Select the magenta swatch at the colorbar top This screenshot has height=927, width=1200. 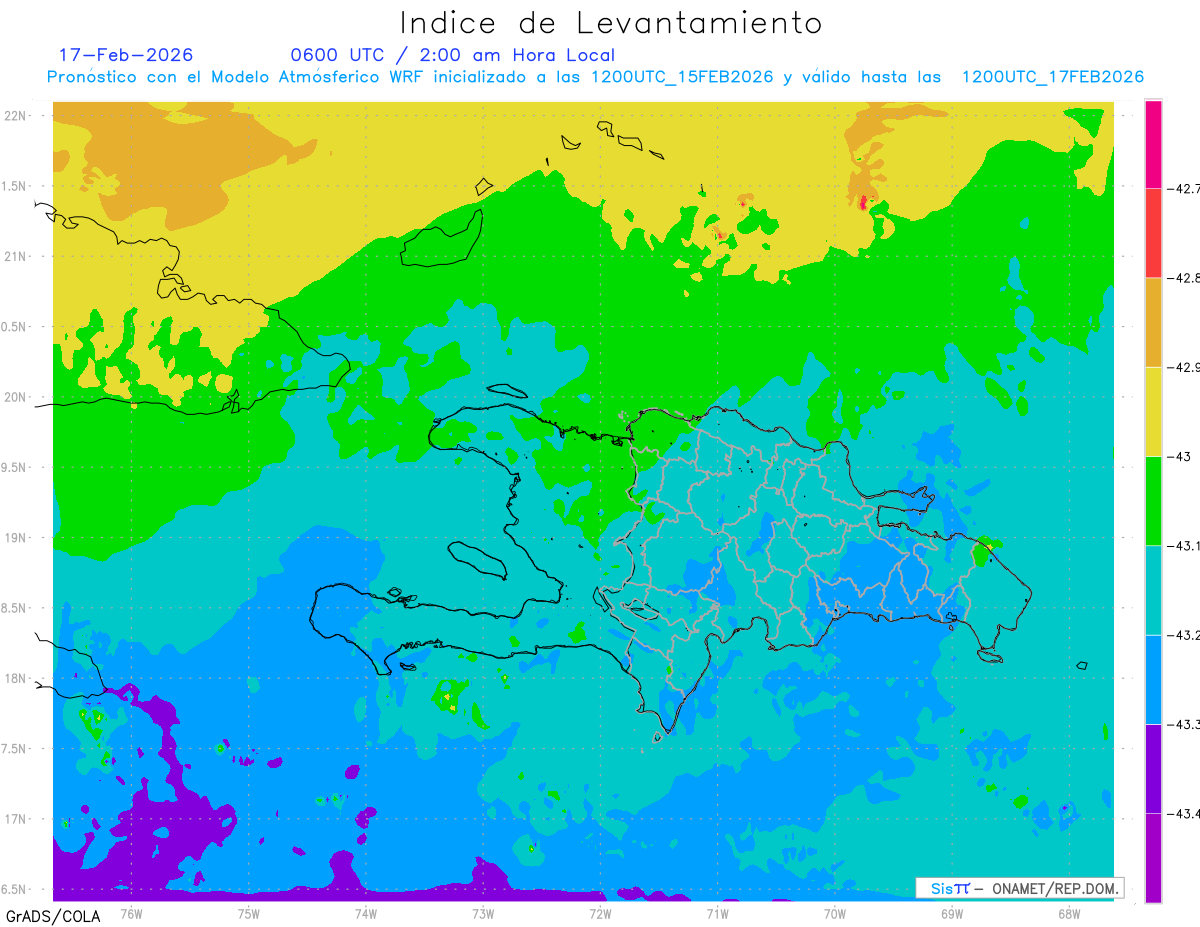tap(1153, 144)
